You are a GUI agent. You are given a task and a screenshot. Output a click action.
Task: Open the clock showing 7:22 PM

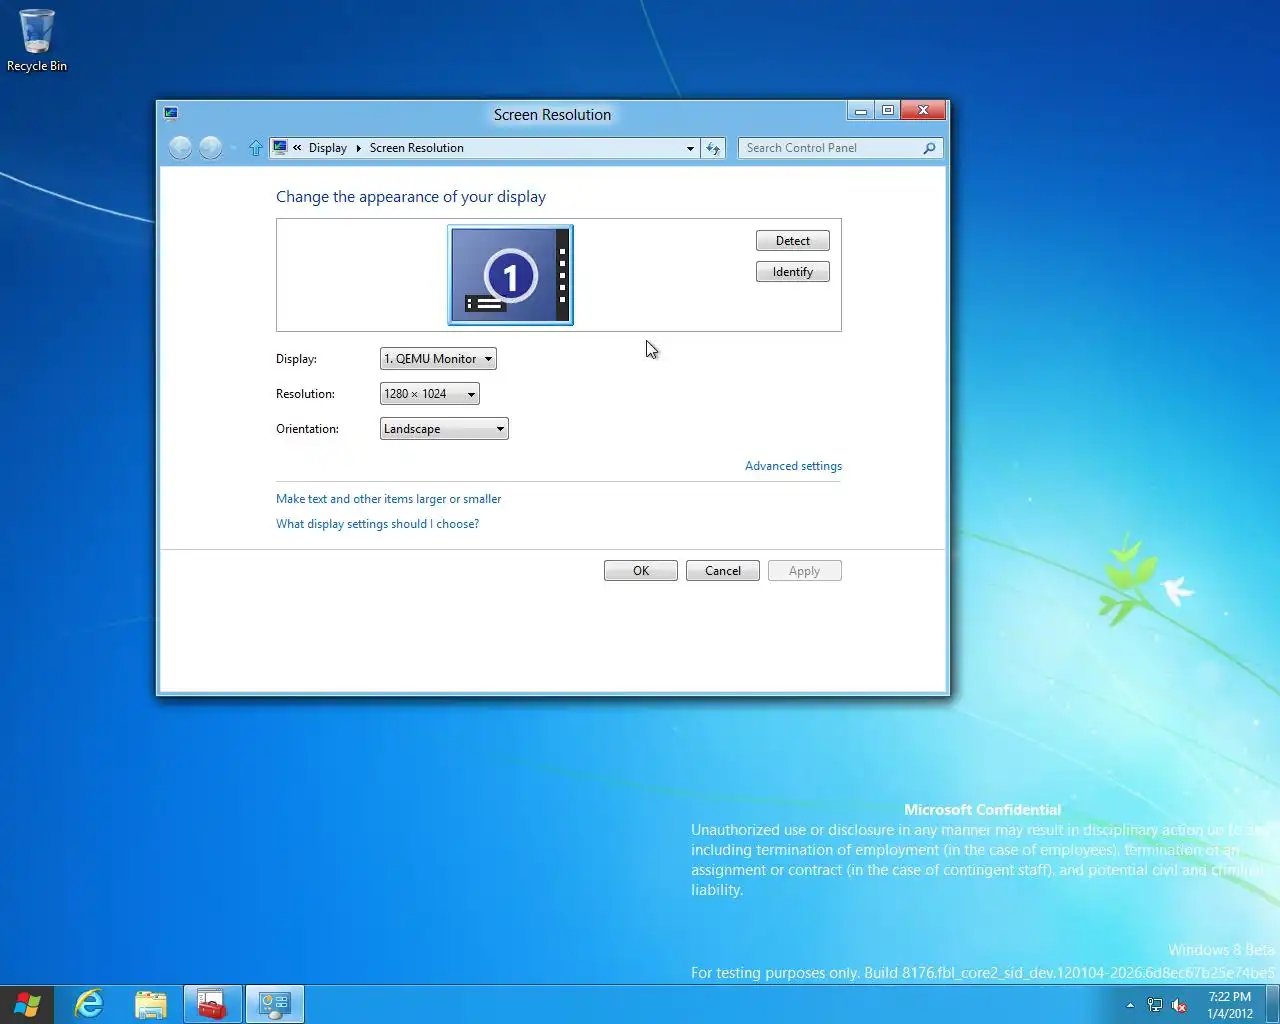(x=1230, y=1005)
